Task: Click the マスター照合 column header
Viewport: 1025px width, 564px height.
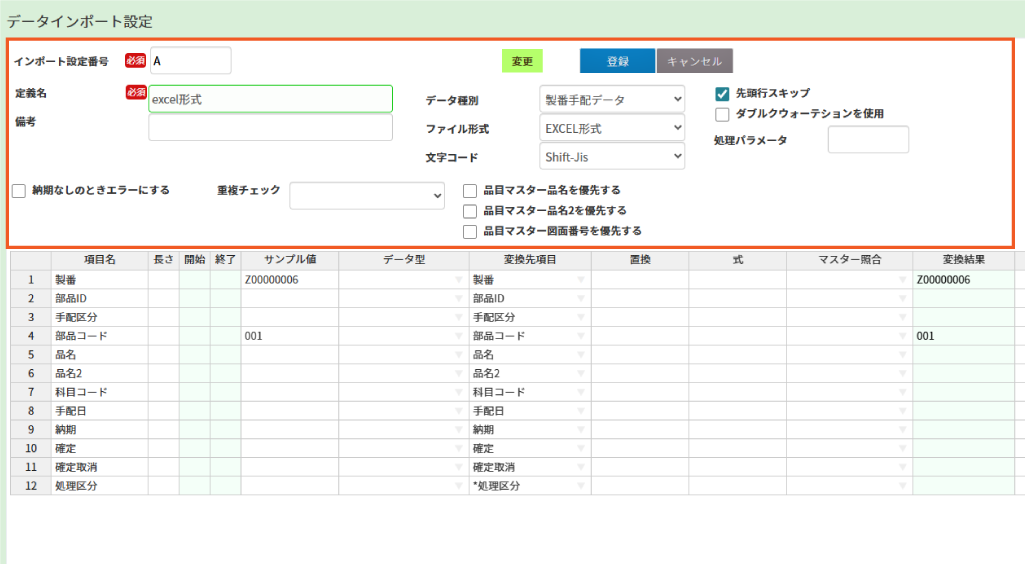Action: tap(849, 260)
